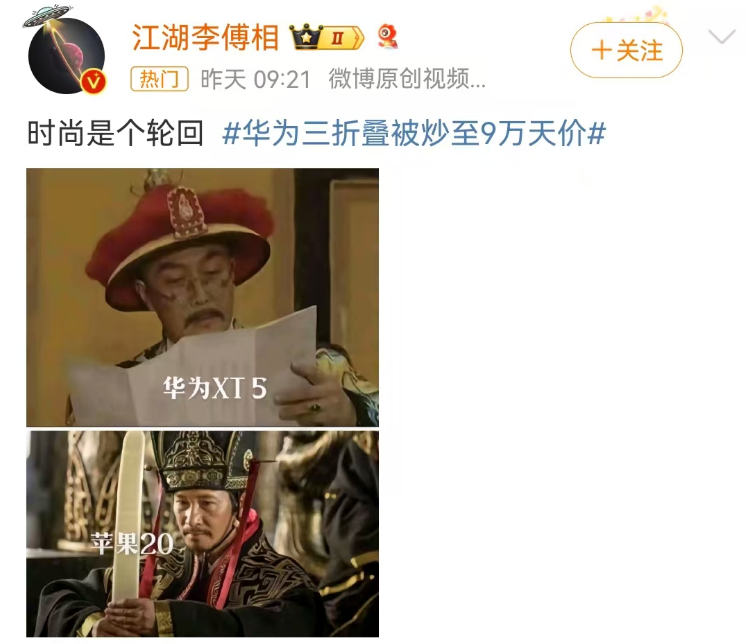
Task: Click the 热门 hot tag label
Action: 159,79
